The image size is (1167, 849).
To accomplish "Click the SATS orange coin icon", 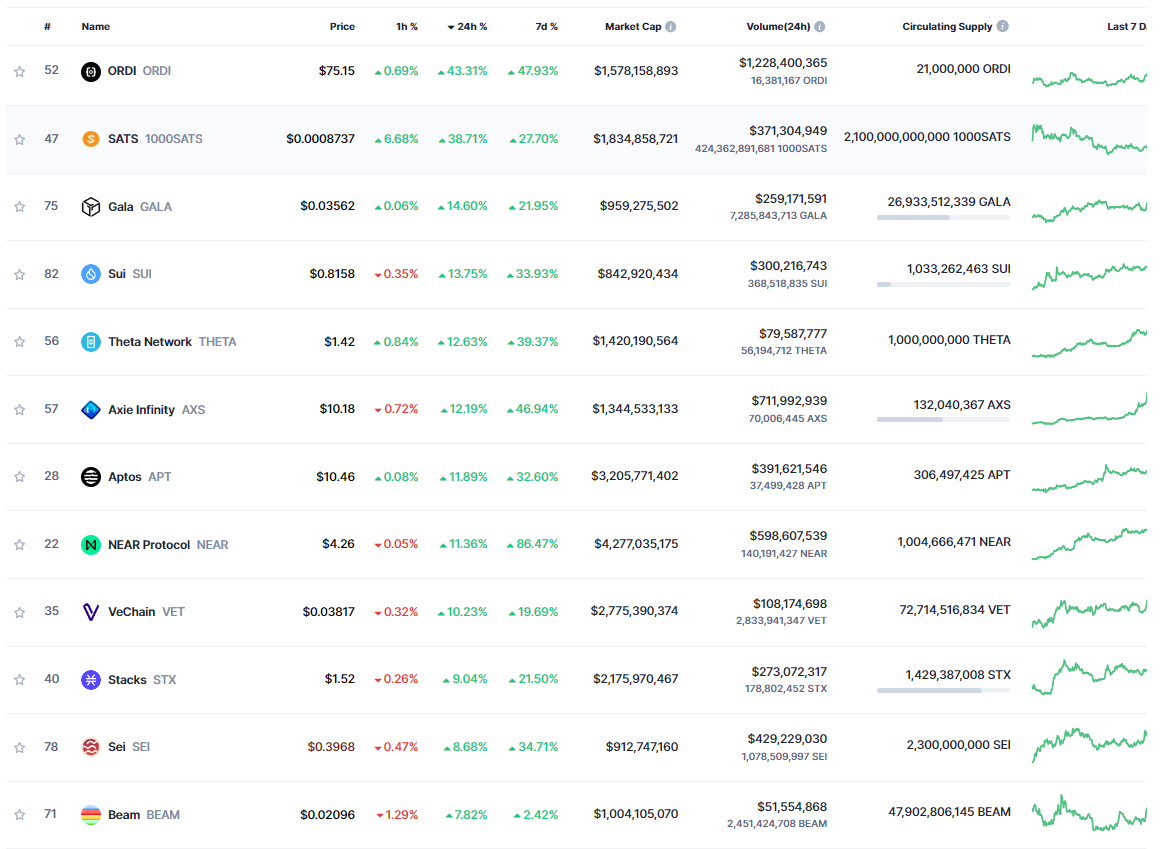I will [91, 139].
